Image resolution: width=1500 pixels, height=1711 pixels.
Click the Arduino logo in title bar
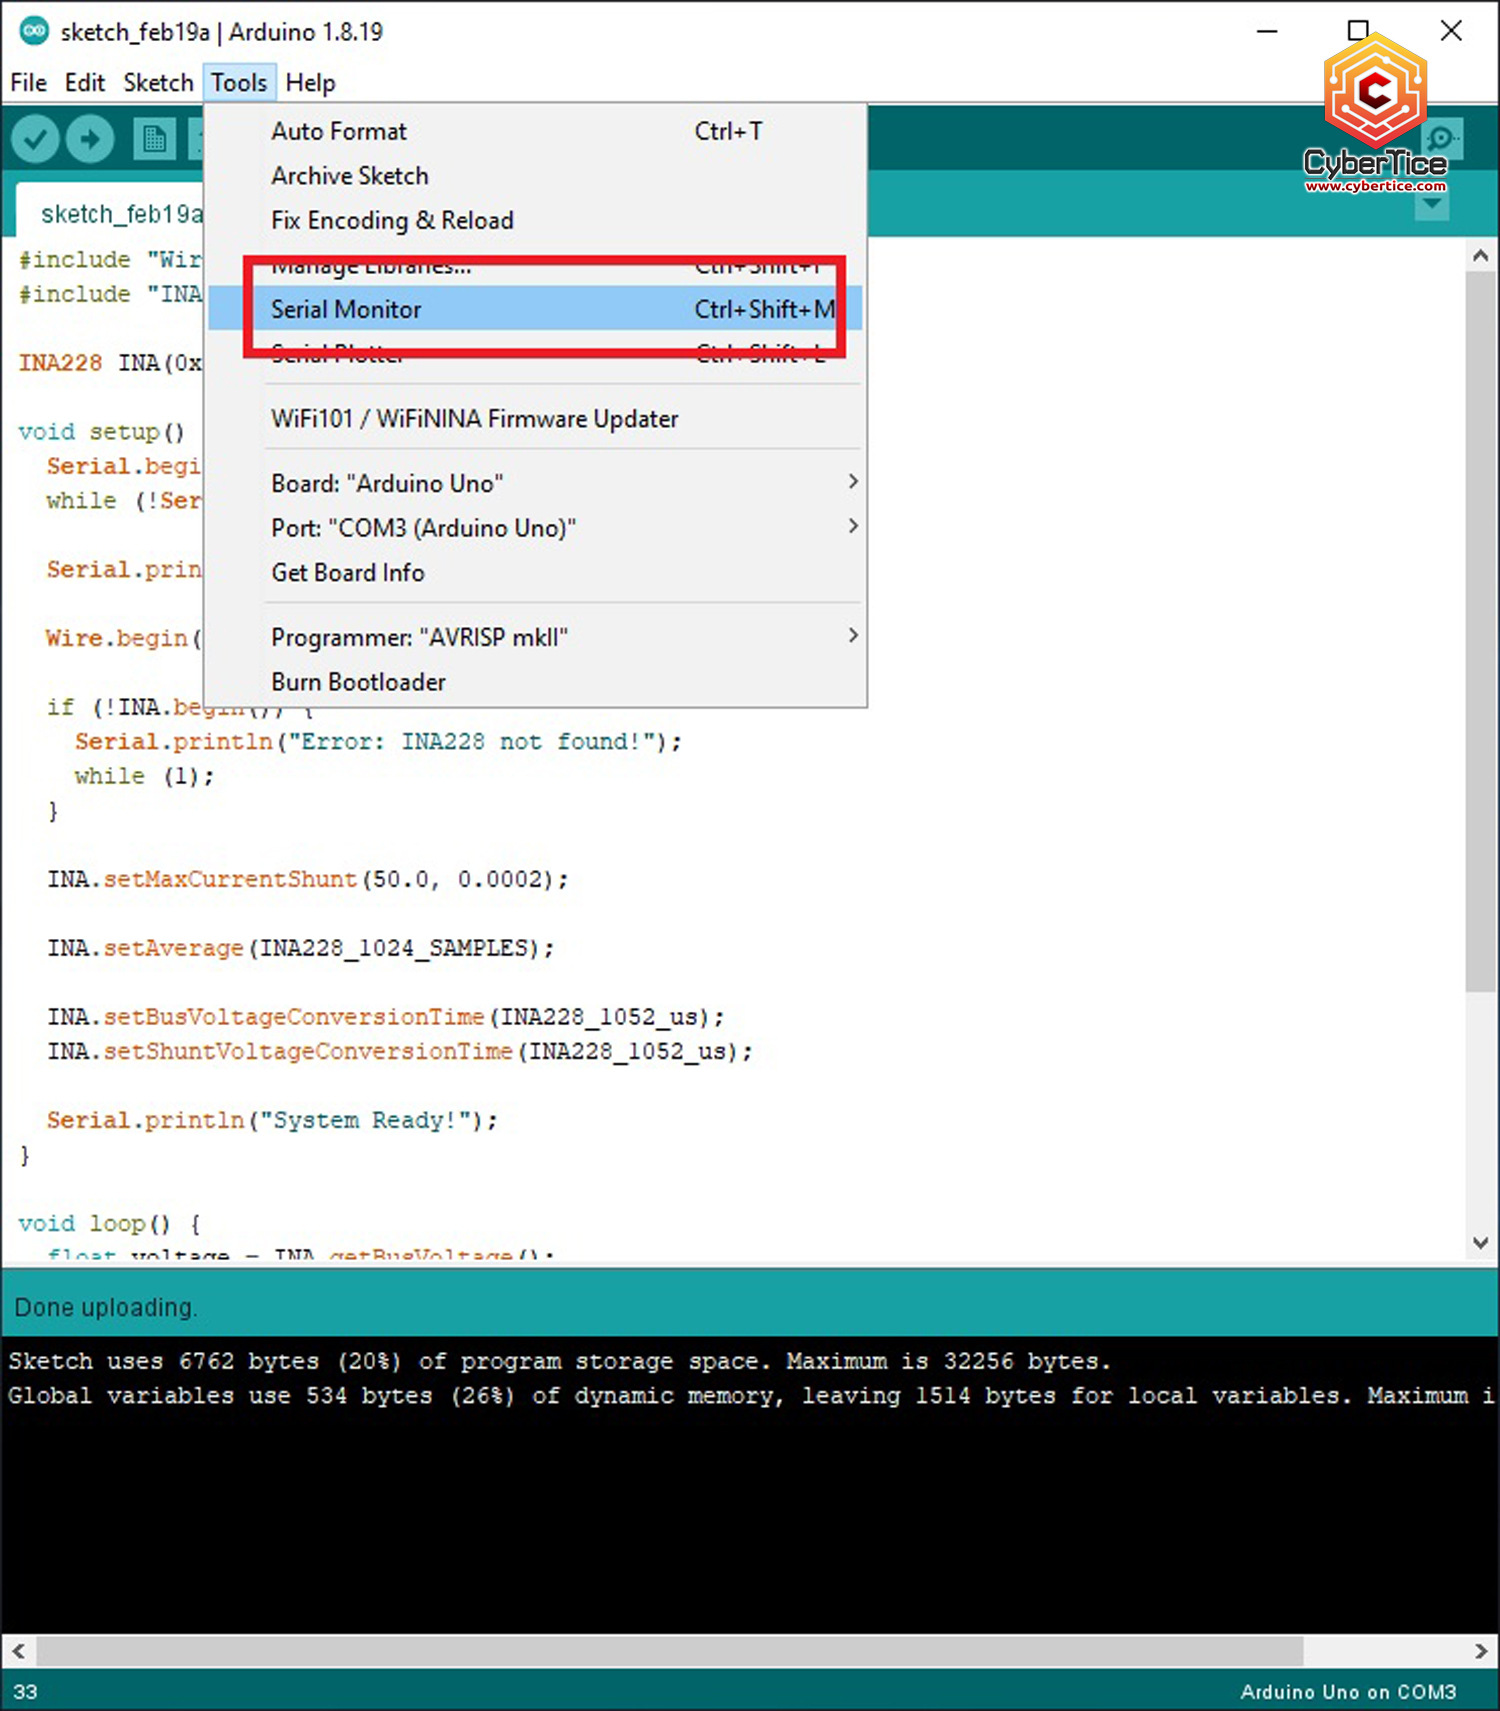click(x=34, y=31)
